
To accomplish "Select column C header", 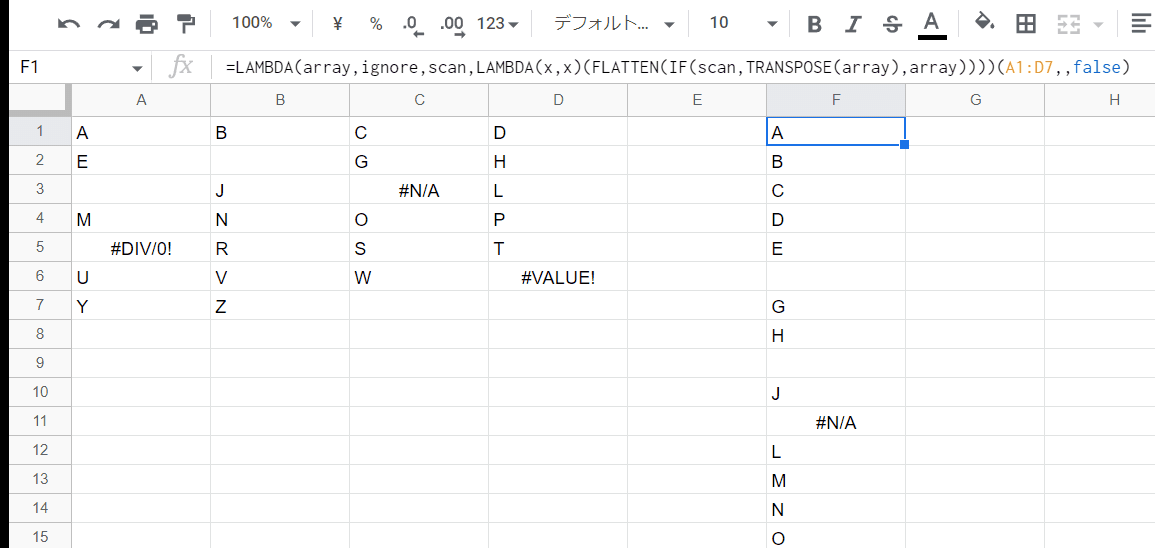I will tap(419, 100).
